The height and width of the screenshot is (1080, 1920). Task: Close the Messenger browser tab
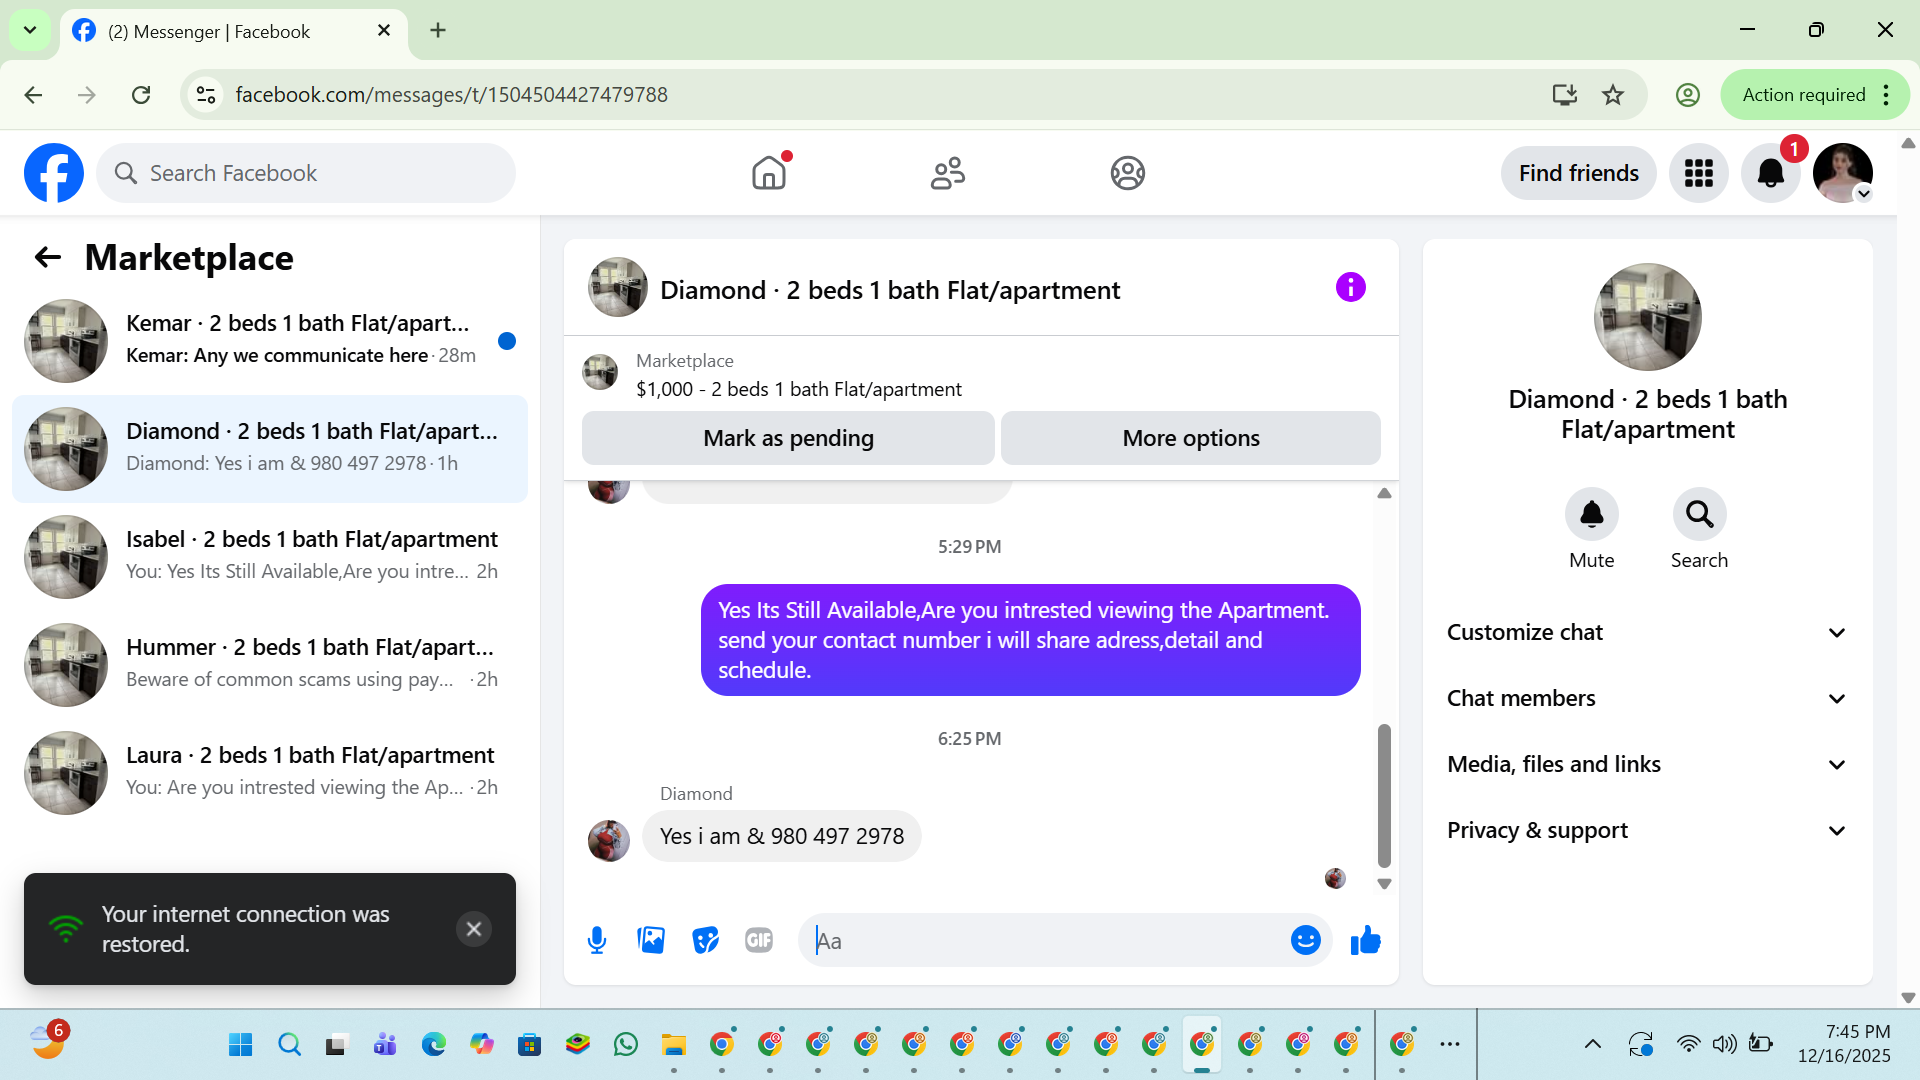coord(384,31)
